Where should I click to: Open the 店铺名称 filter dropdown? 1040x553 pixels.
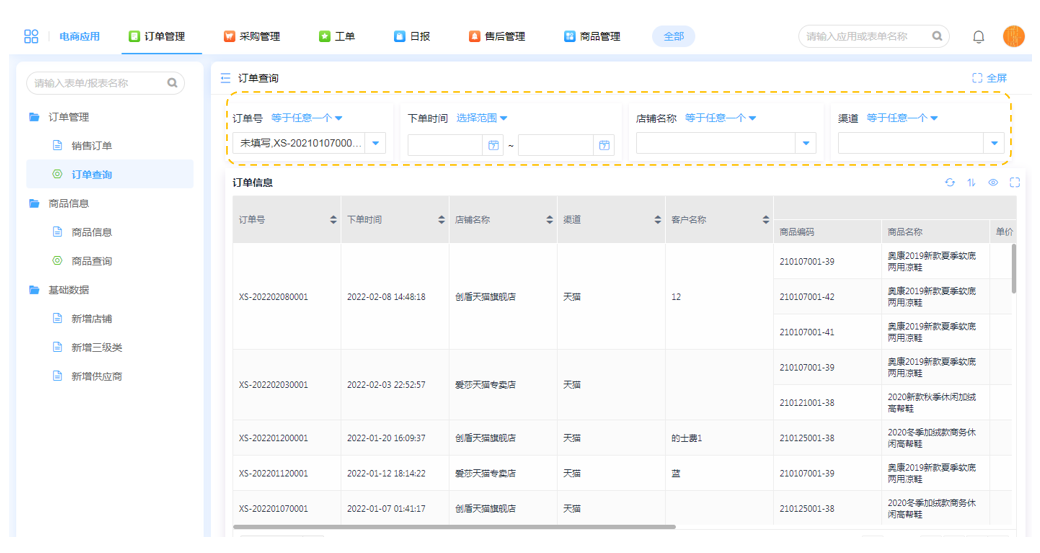pyautogui.click(x=805, y=144)
